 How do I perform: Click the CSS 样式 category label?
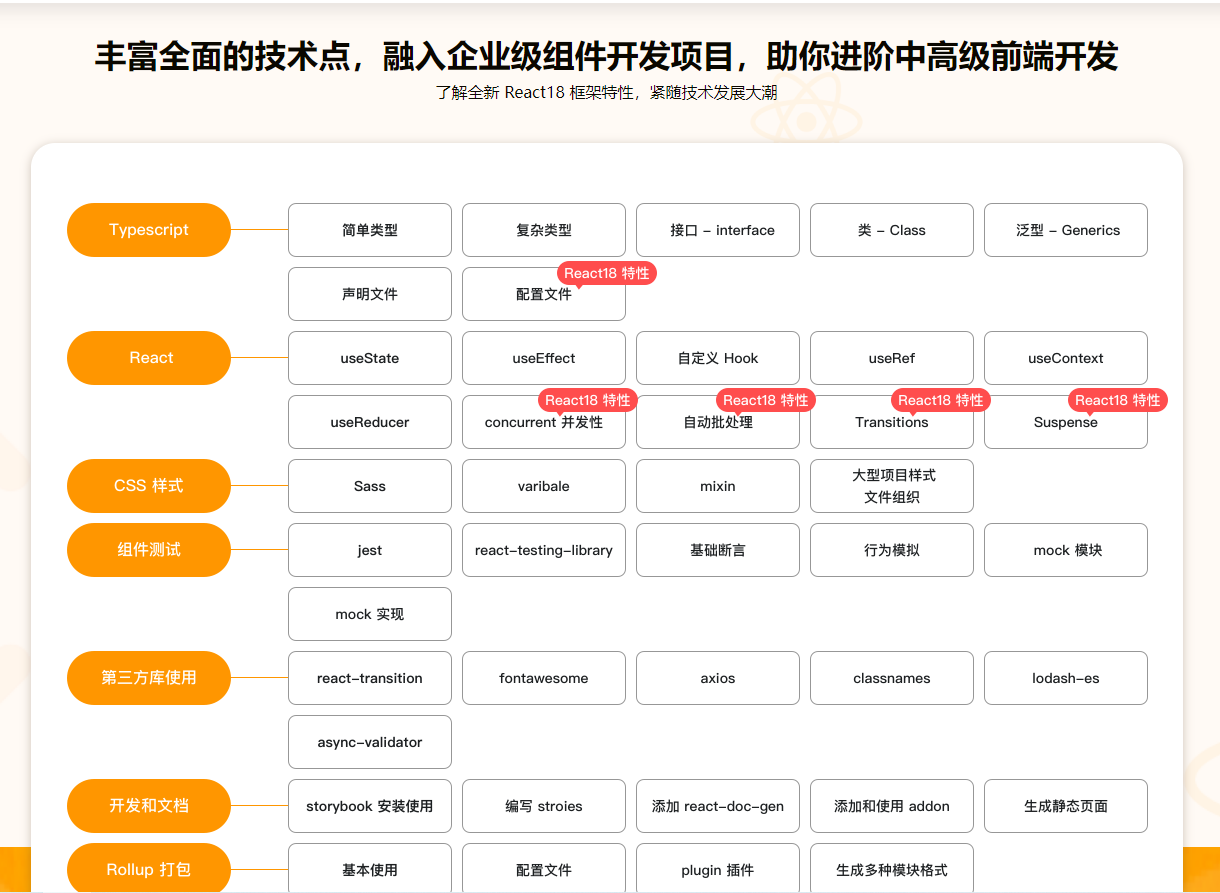tap(149, 486)
